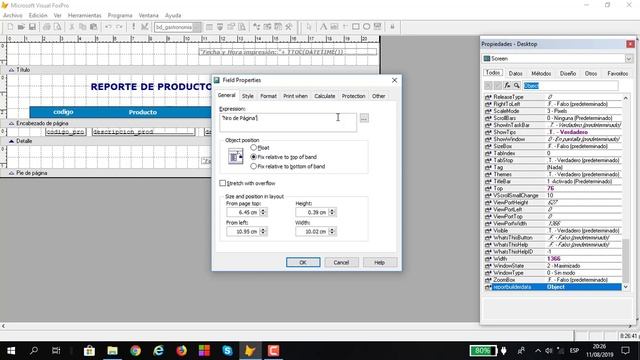Open Skype from the taskbar
The width and height of the screenshot is (640, 360).
(227, 351)
